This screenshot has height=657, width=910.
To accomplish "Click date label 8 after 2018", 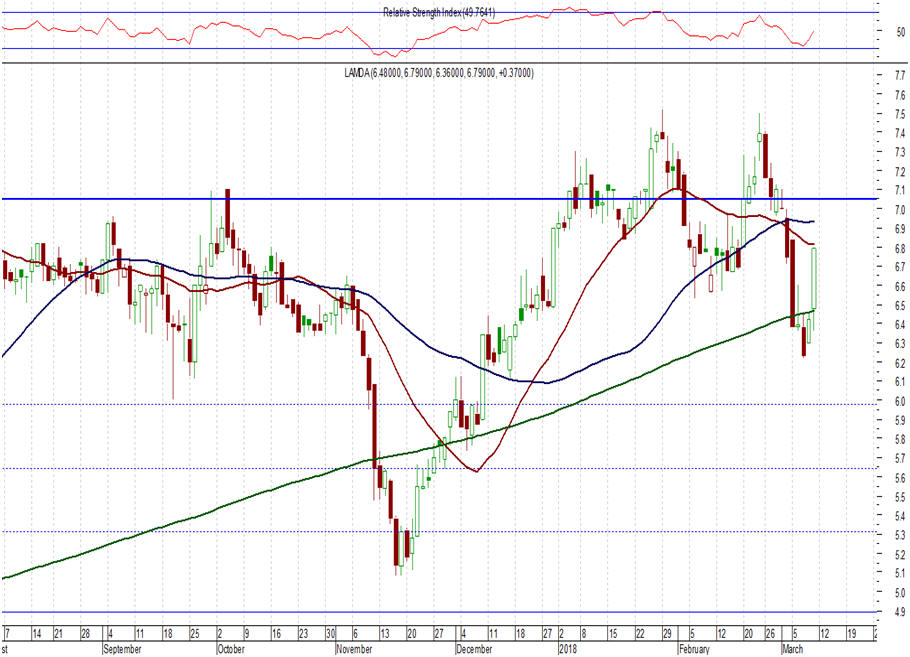I will click(x=584, y=634).
